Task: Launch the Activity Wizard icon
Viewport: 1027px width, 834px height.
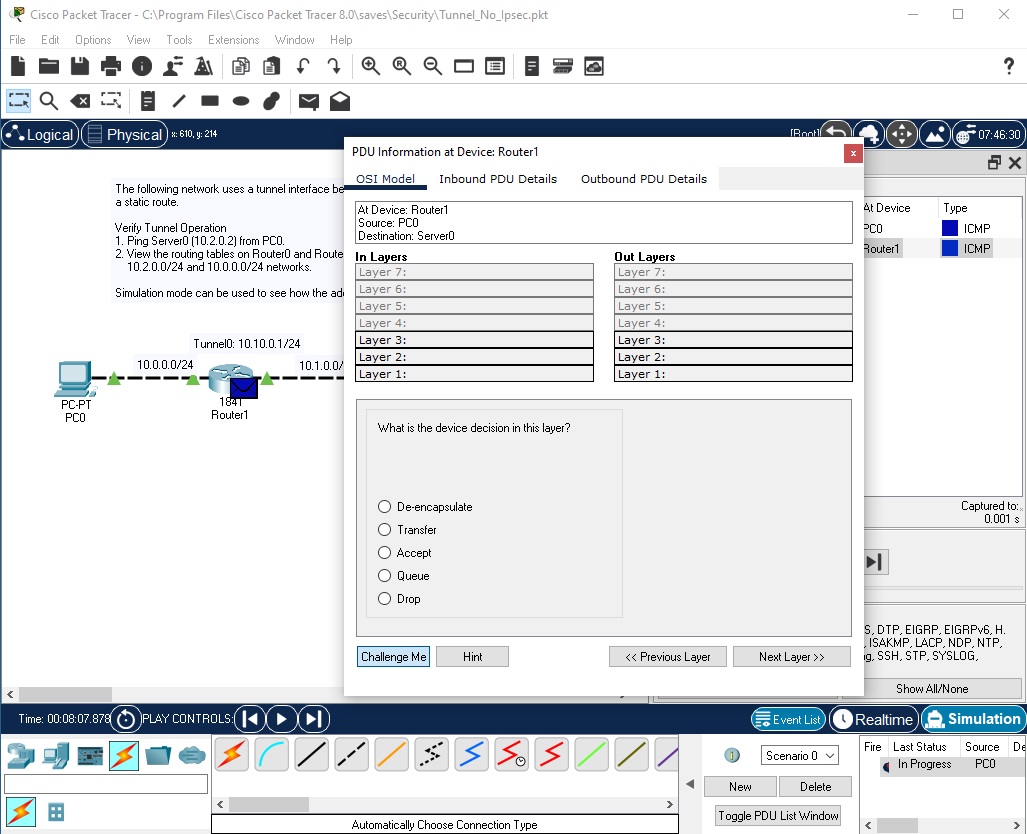Action: tap(173, 66)
